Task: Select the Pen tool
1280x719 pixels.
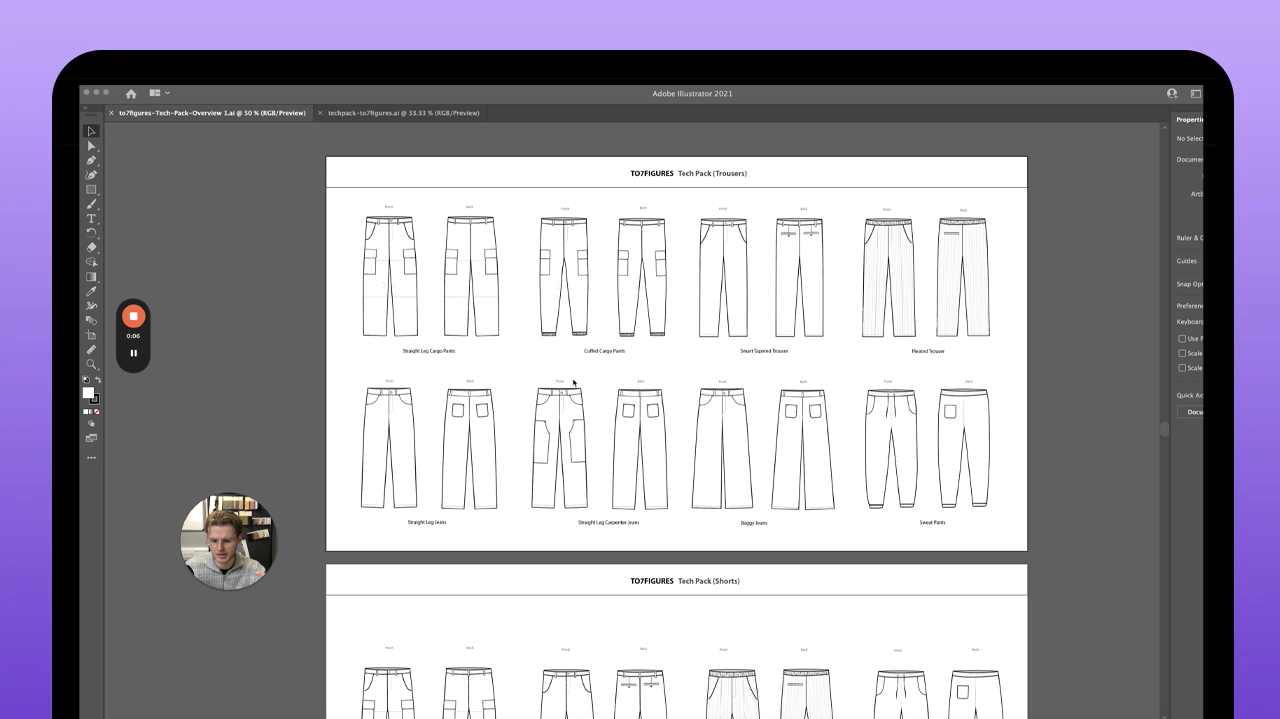Action: (91, 160)
